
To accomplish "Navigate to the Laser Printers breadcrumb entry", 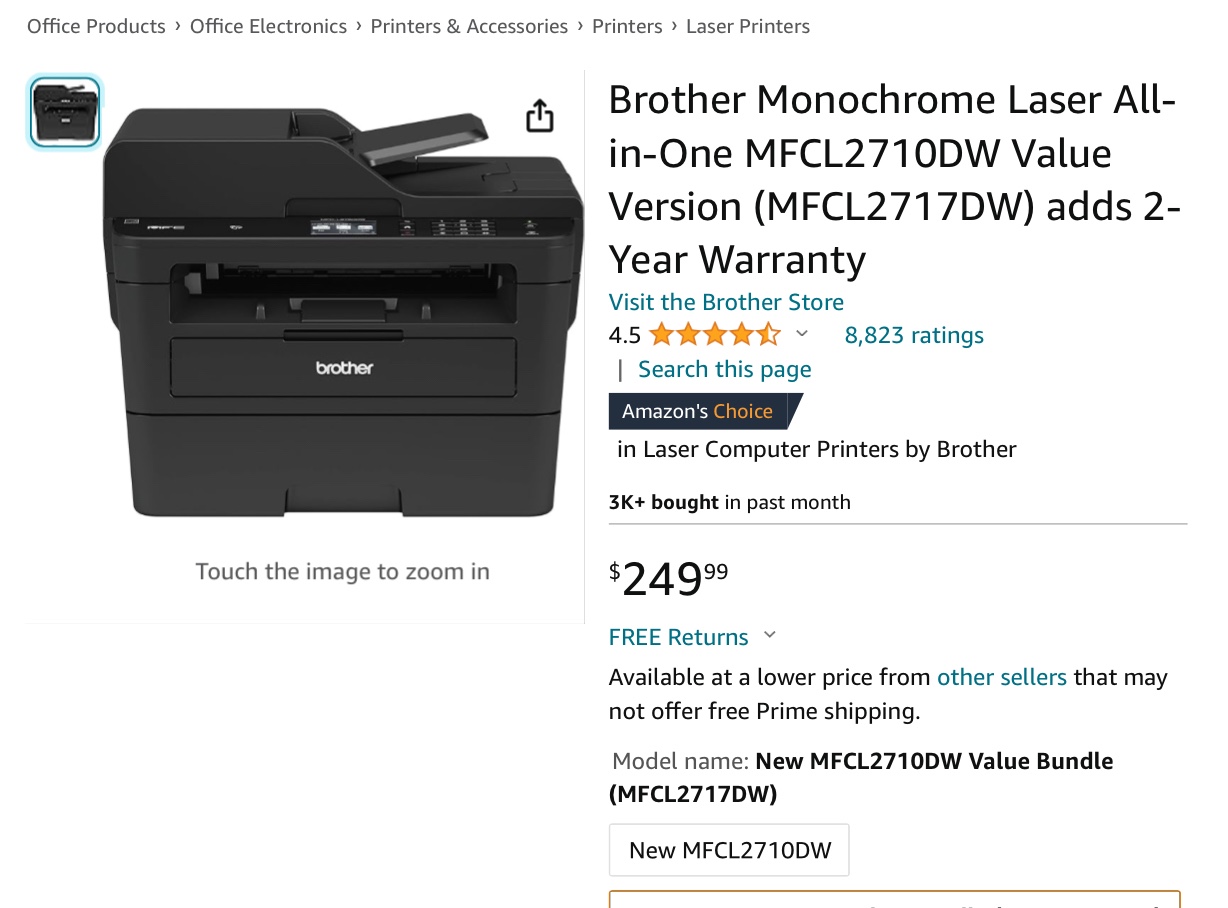I will tap(748, 26).
